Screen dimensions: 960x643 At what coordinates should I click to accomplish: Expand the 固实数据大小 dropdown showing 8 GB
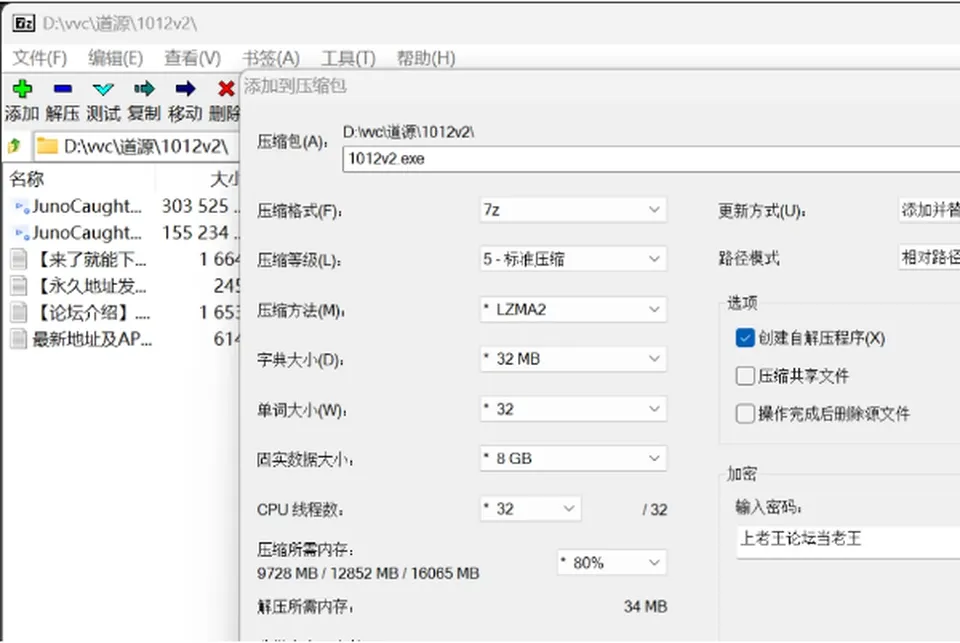573,458
